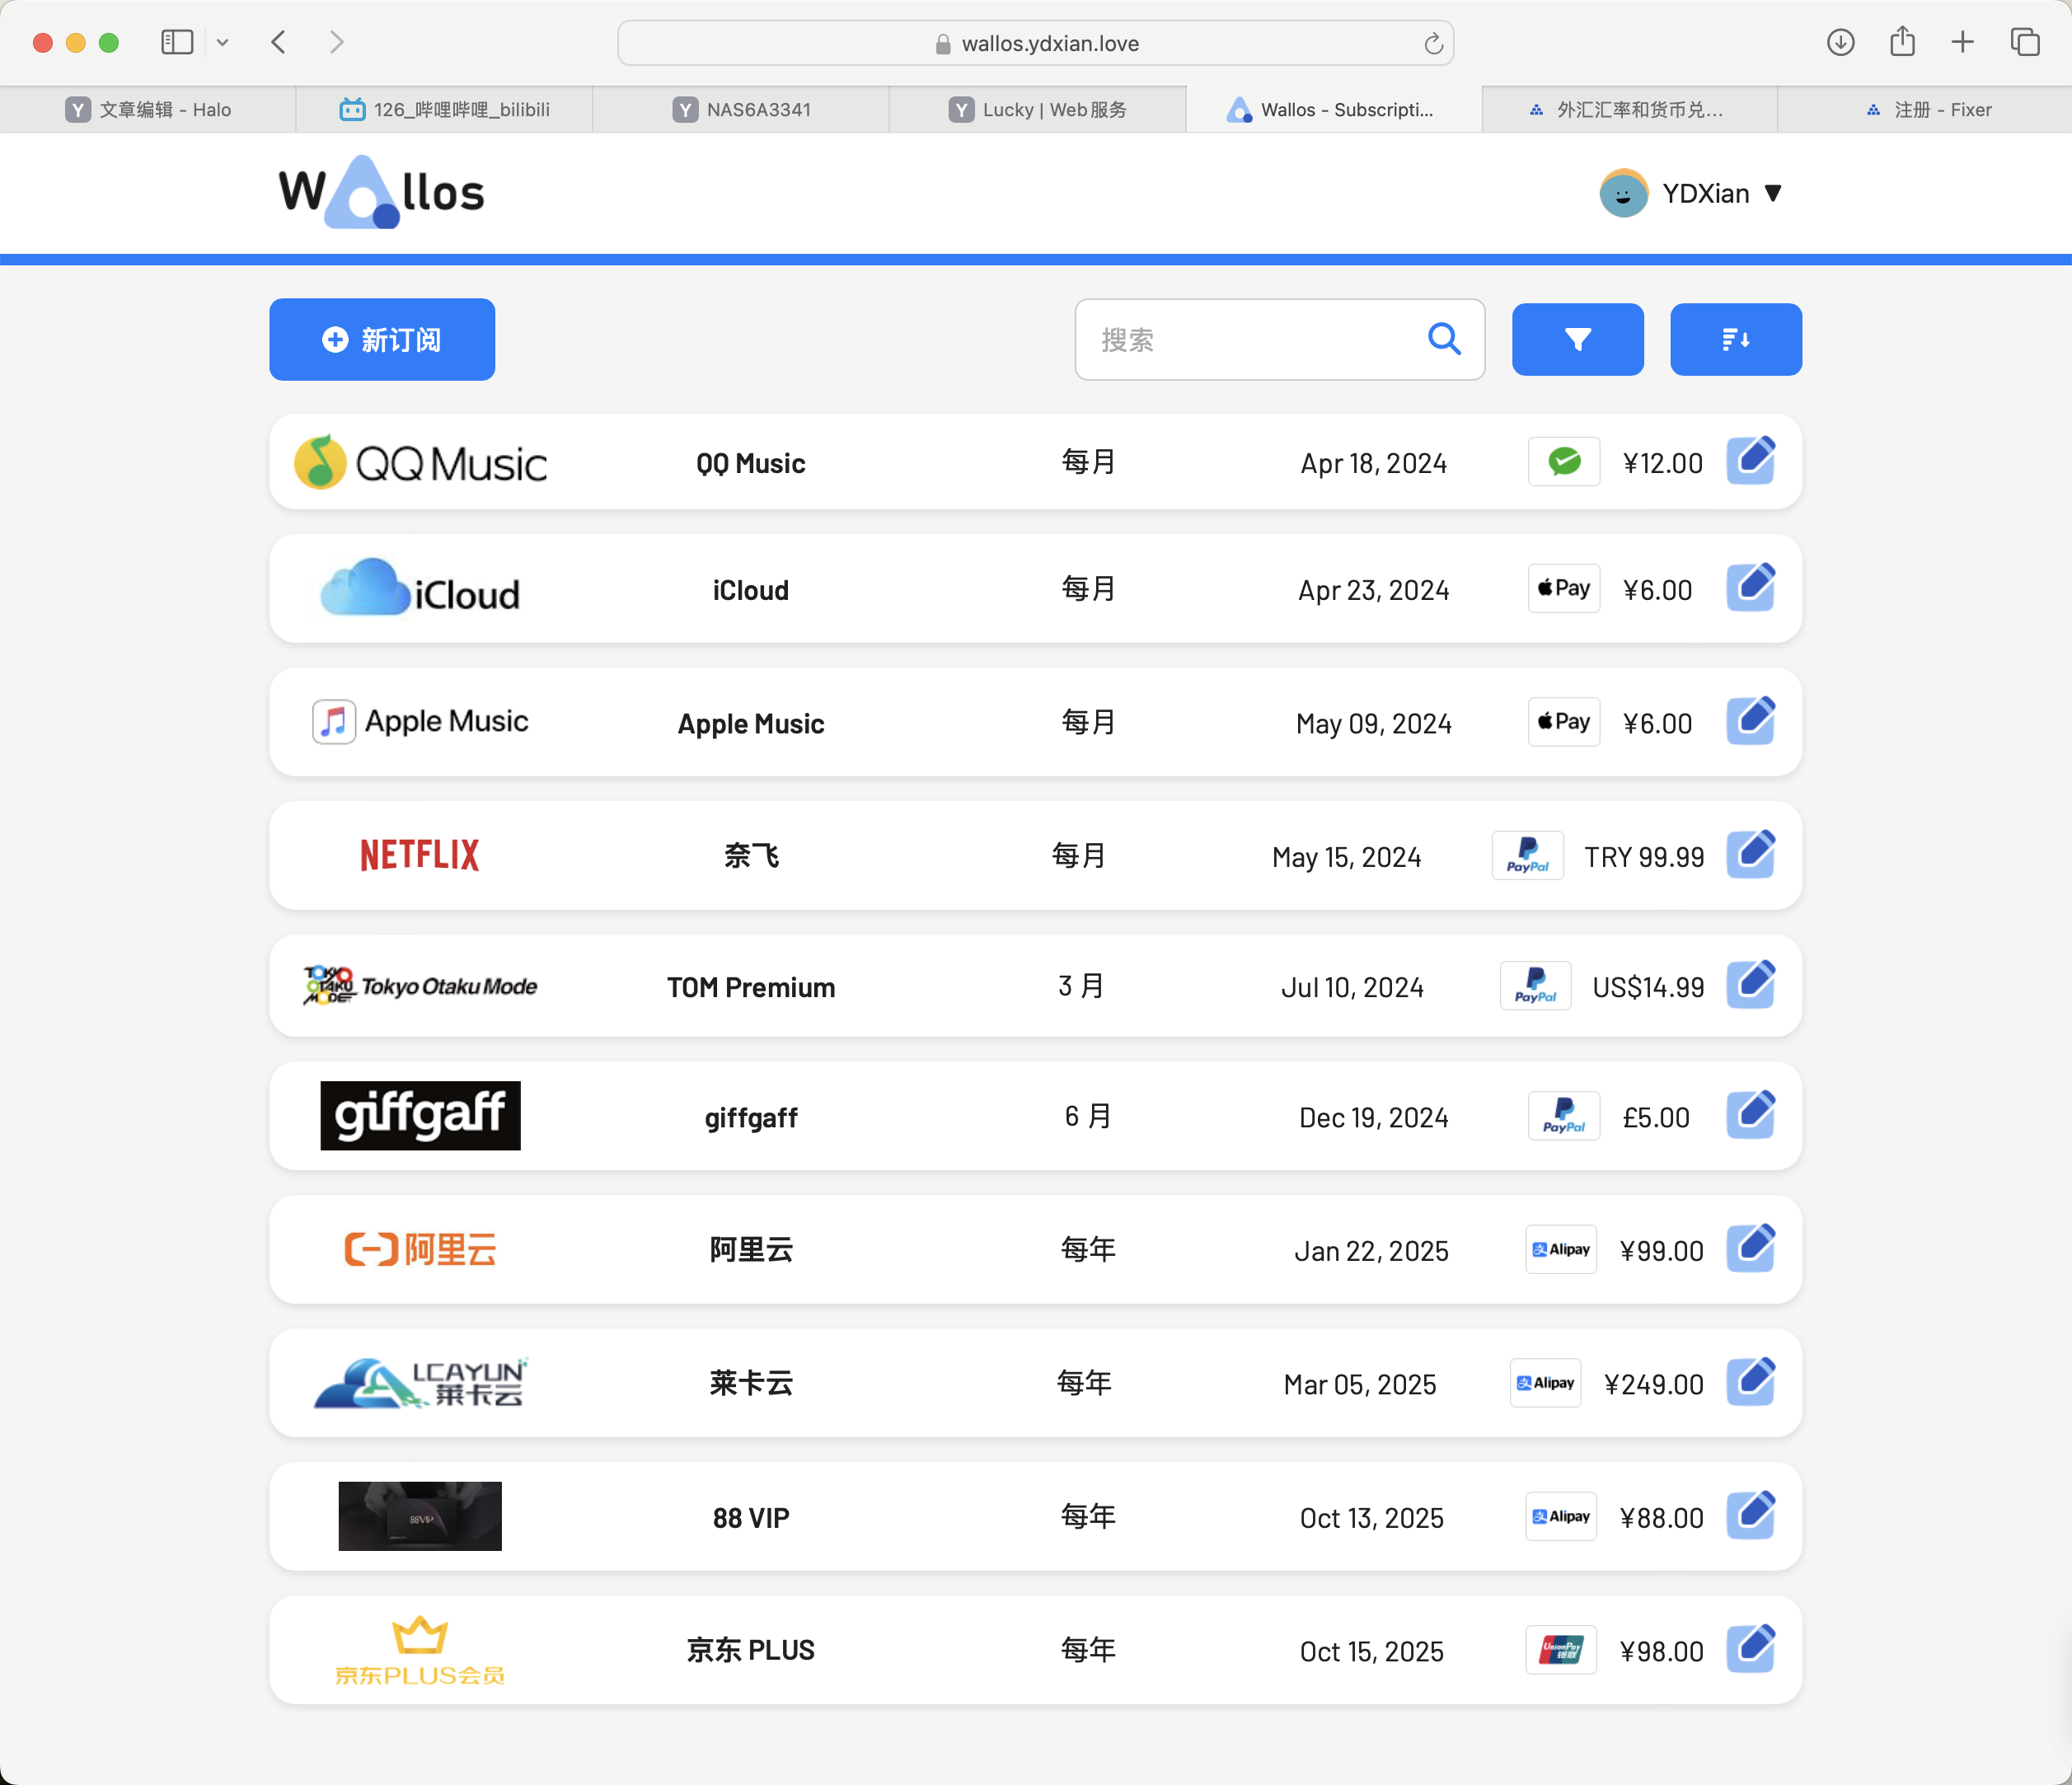Click the QQ Music logo thumbnail
This screenshot has width=2072, height=1785.
click(420, 462)
